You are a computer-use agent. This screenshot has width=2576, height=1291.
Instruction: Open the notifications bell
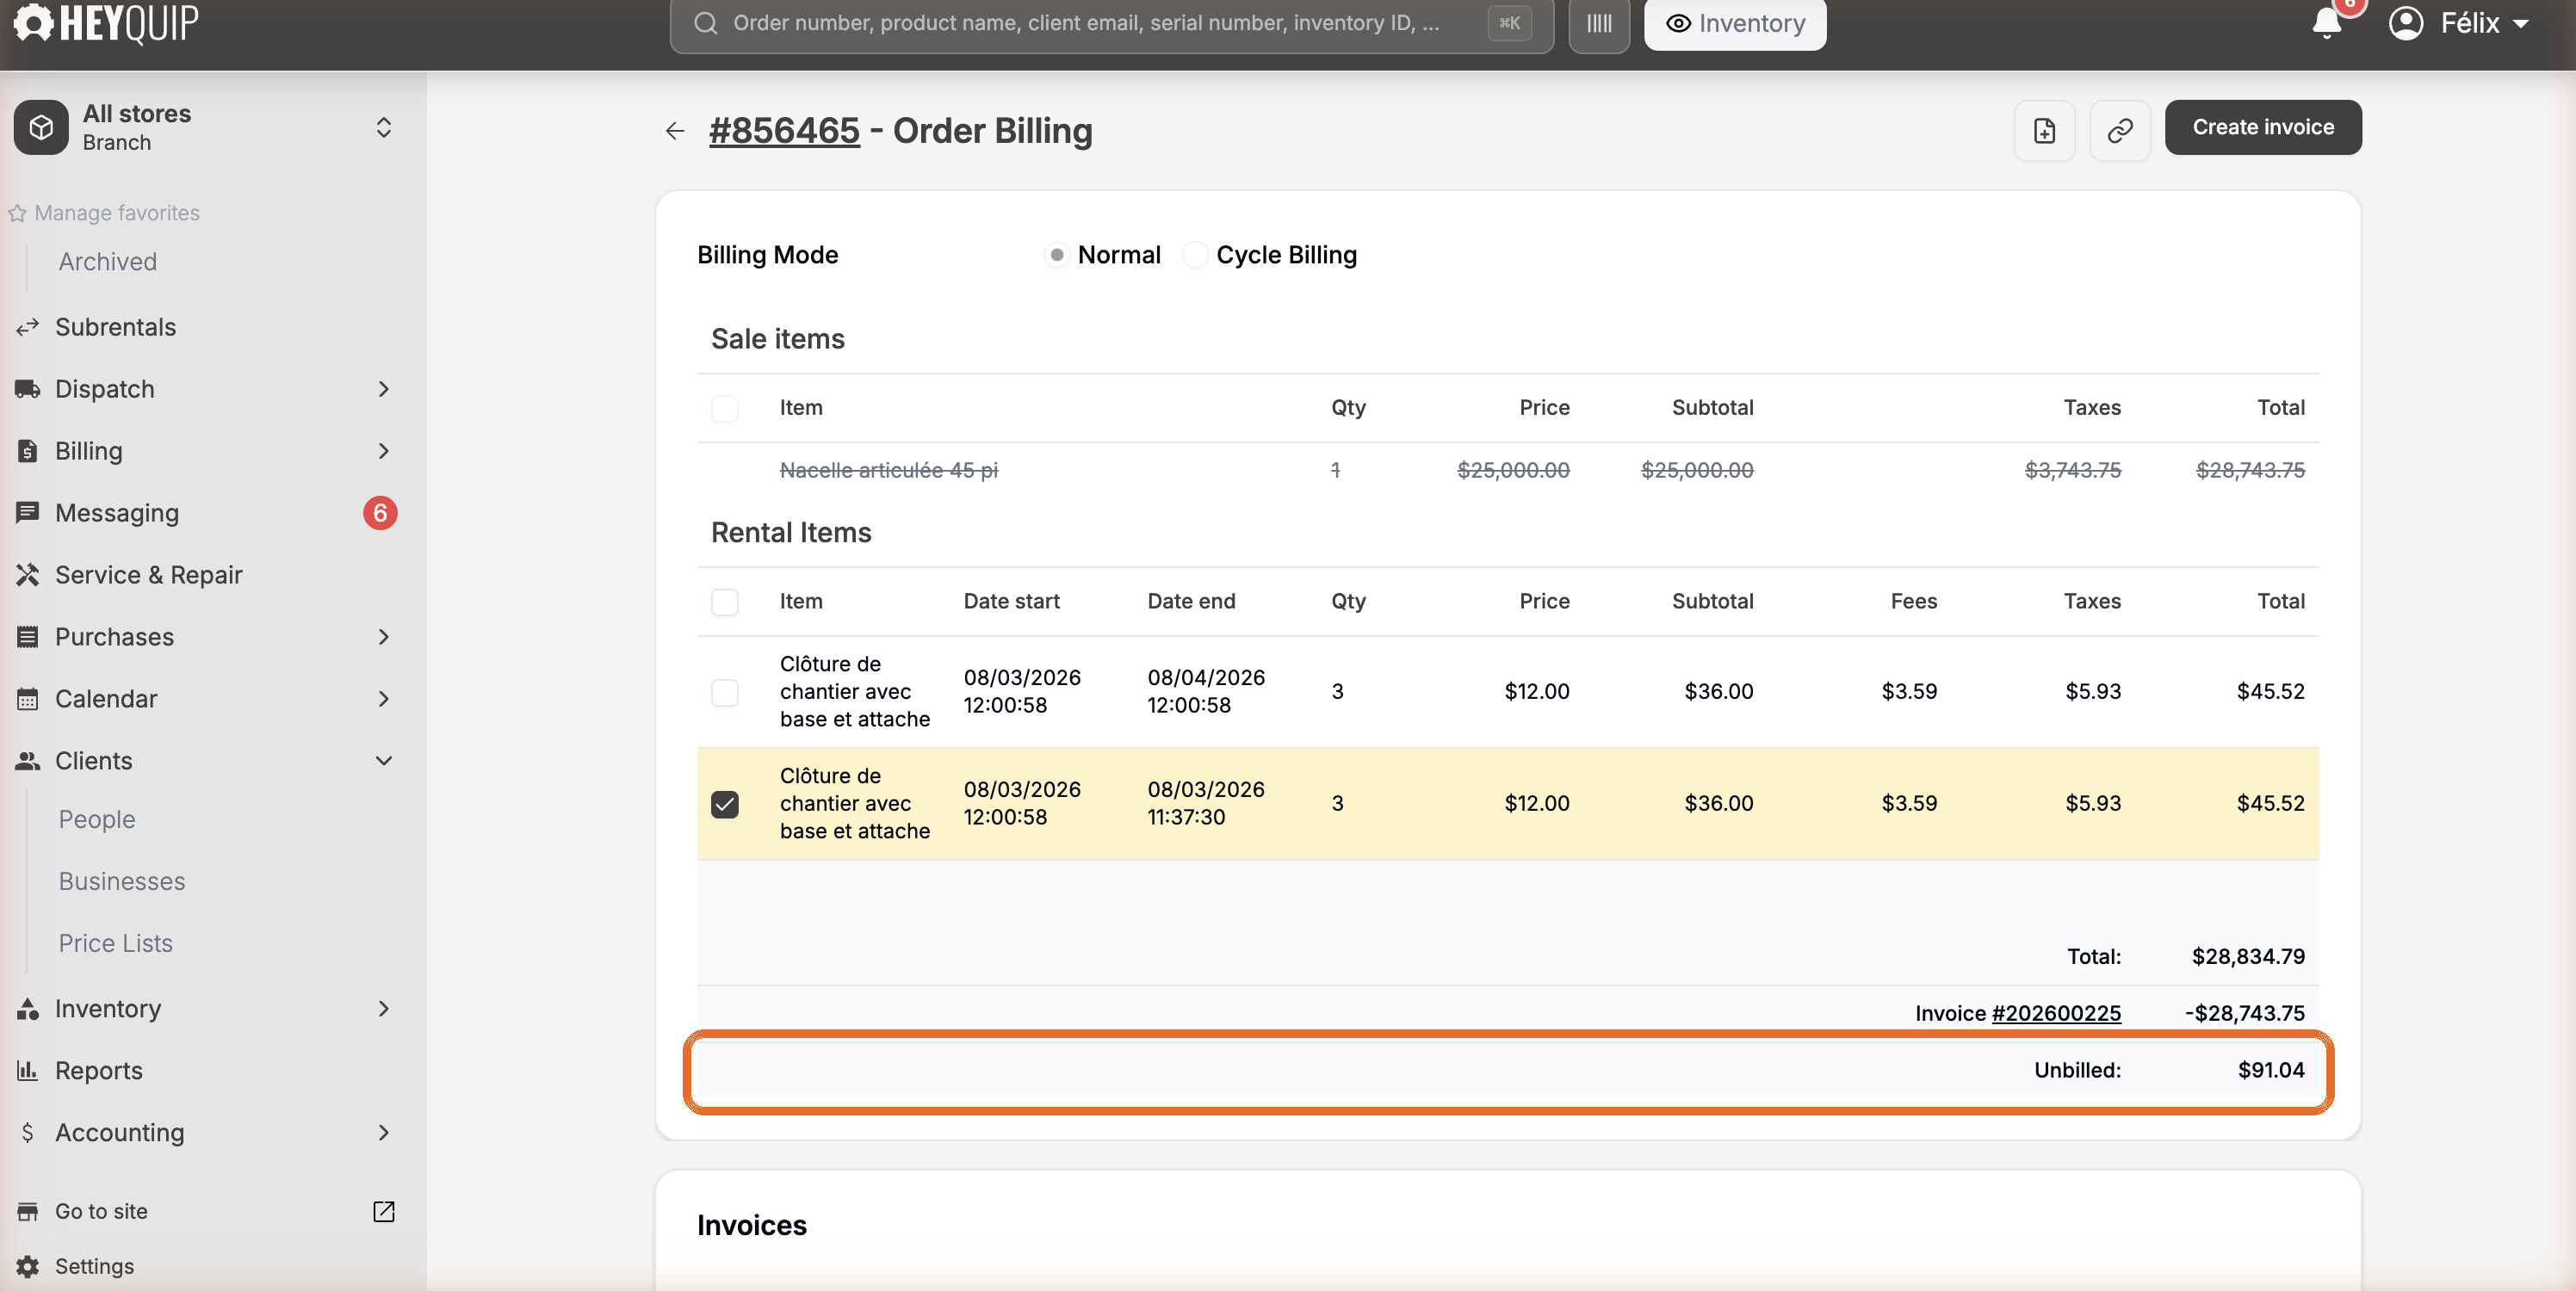[x=2326, y=22]
